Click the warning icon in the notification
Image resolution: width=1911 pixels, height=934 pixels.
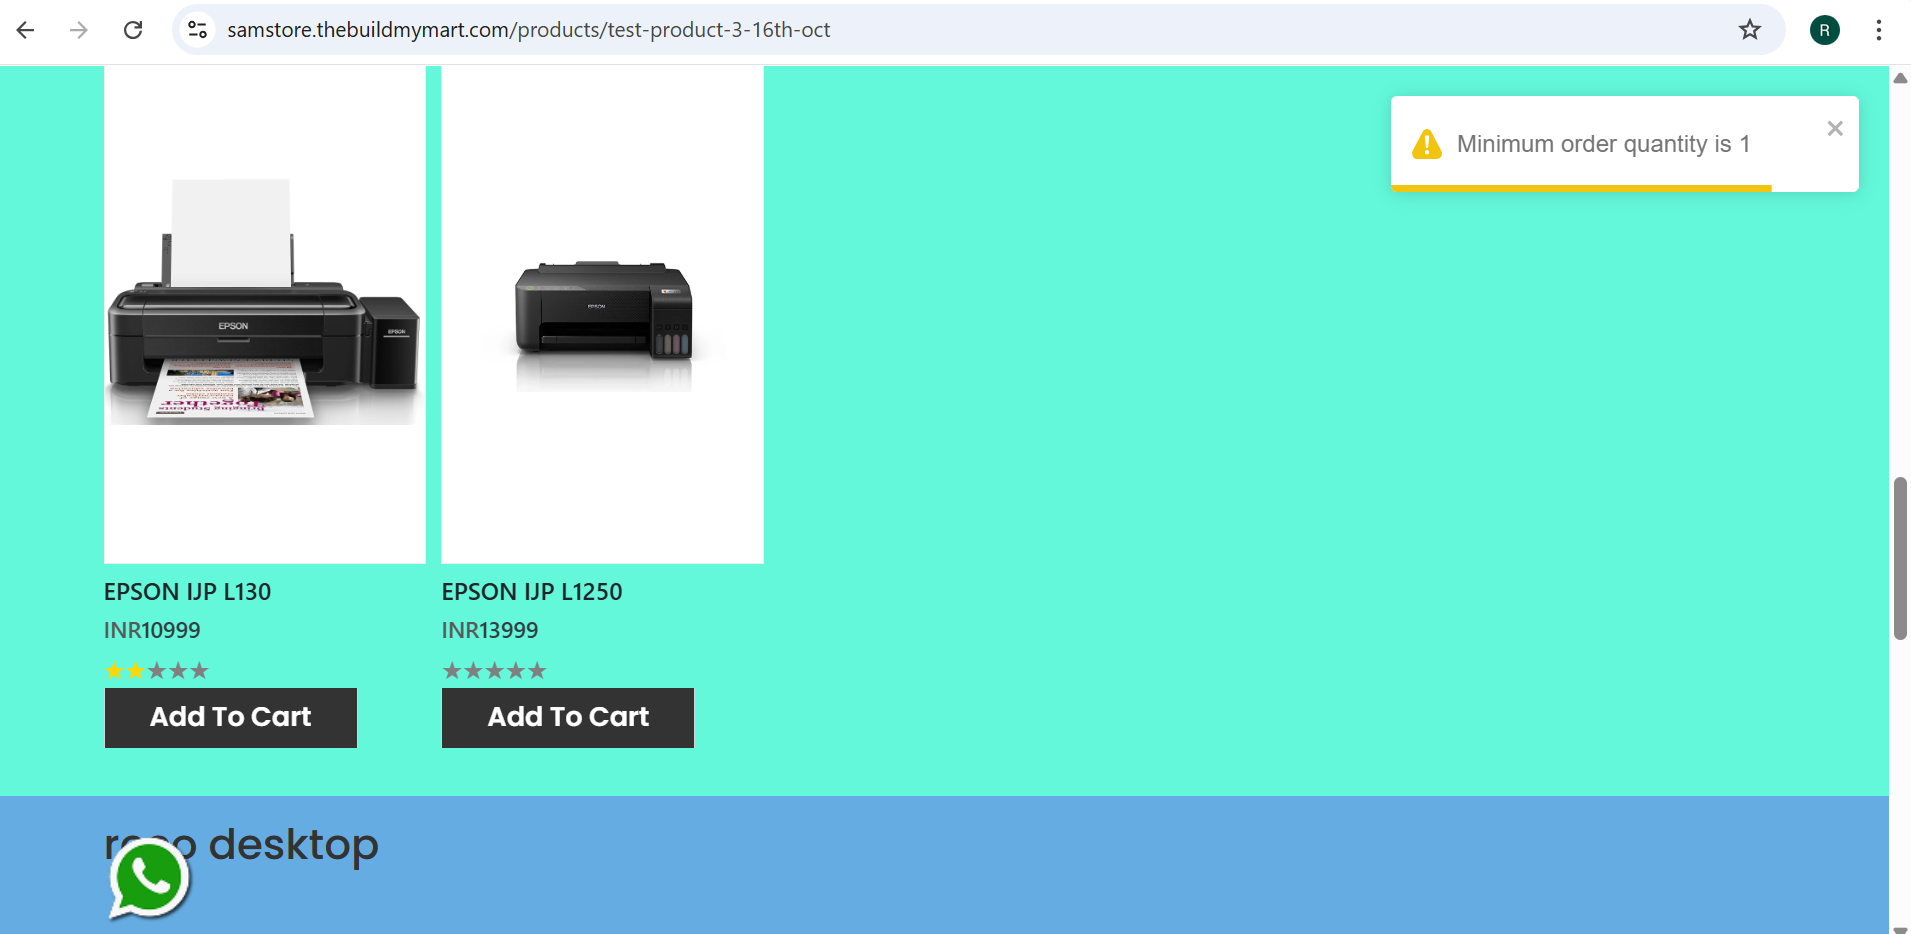click(1427, 144)
